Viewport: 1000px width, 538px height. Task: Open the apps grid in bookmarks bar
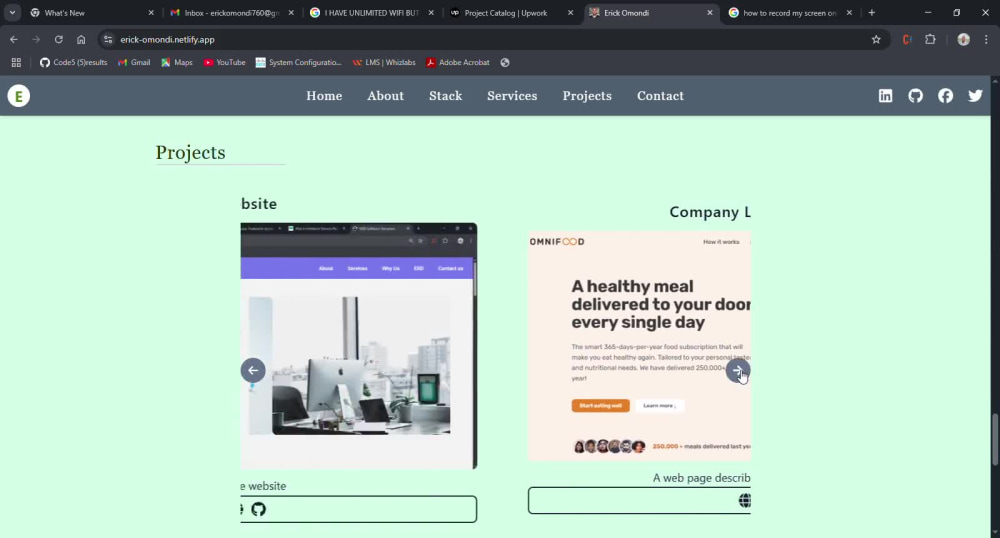[x=16, y=62]
